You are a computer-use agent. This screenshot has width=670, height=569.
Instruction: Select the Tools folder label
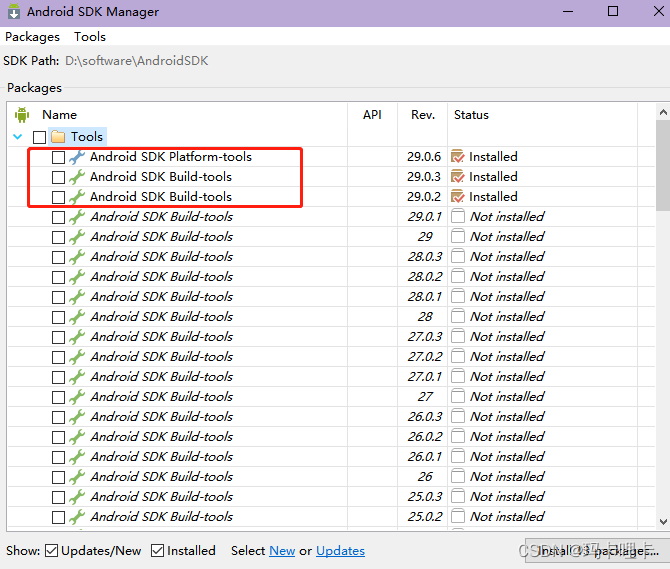(x=87, y=137)
